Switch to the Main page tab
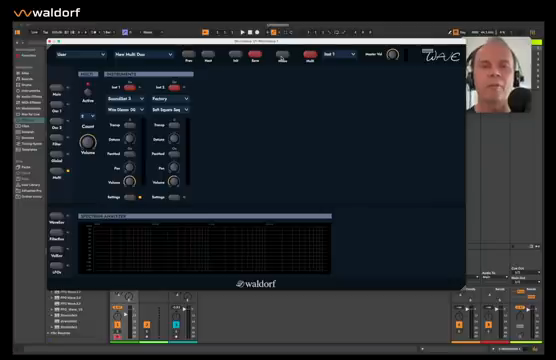This screenshot has width=556, height=360. click(x=57, y=88)
